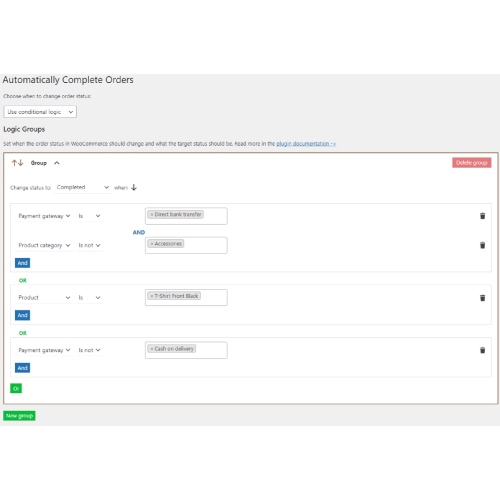
Task: Click the Logic Groups heading
Action: (x=24, y=129)
